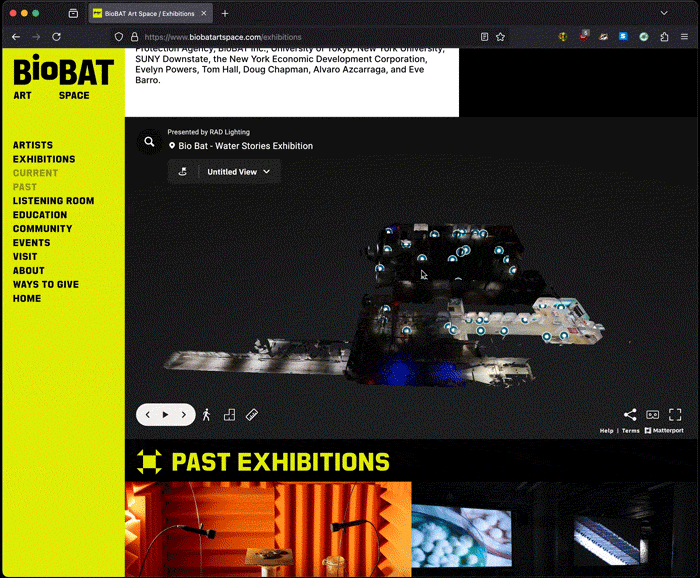Go to the previous tour highlight
700x578 pixels.
pos(148,414)
